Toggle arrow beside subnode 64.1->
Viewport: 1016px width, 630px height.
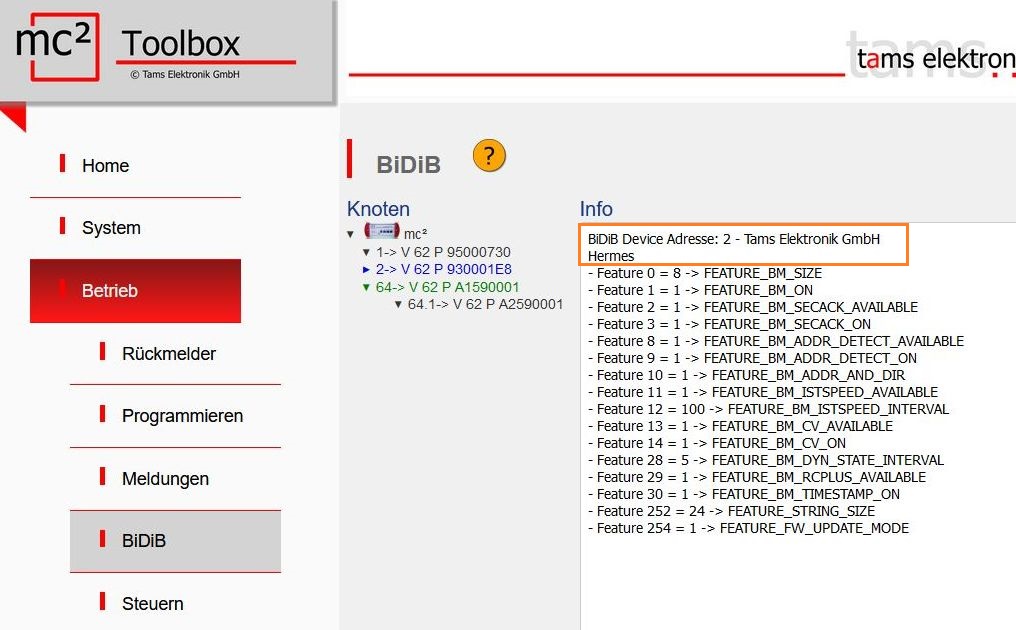pyautogui.click(x=398, y=304)
